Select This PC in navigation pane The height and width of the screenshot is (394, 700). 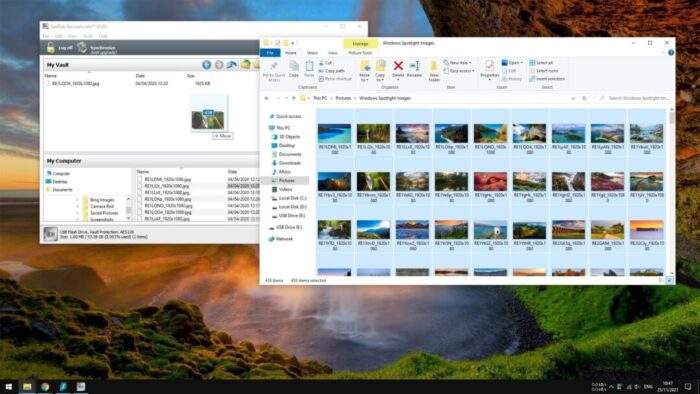280,128
